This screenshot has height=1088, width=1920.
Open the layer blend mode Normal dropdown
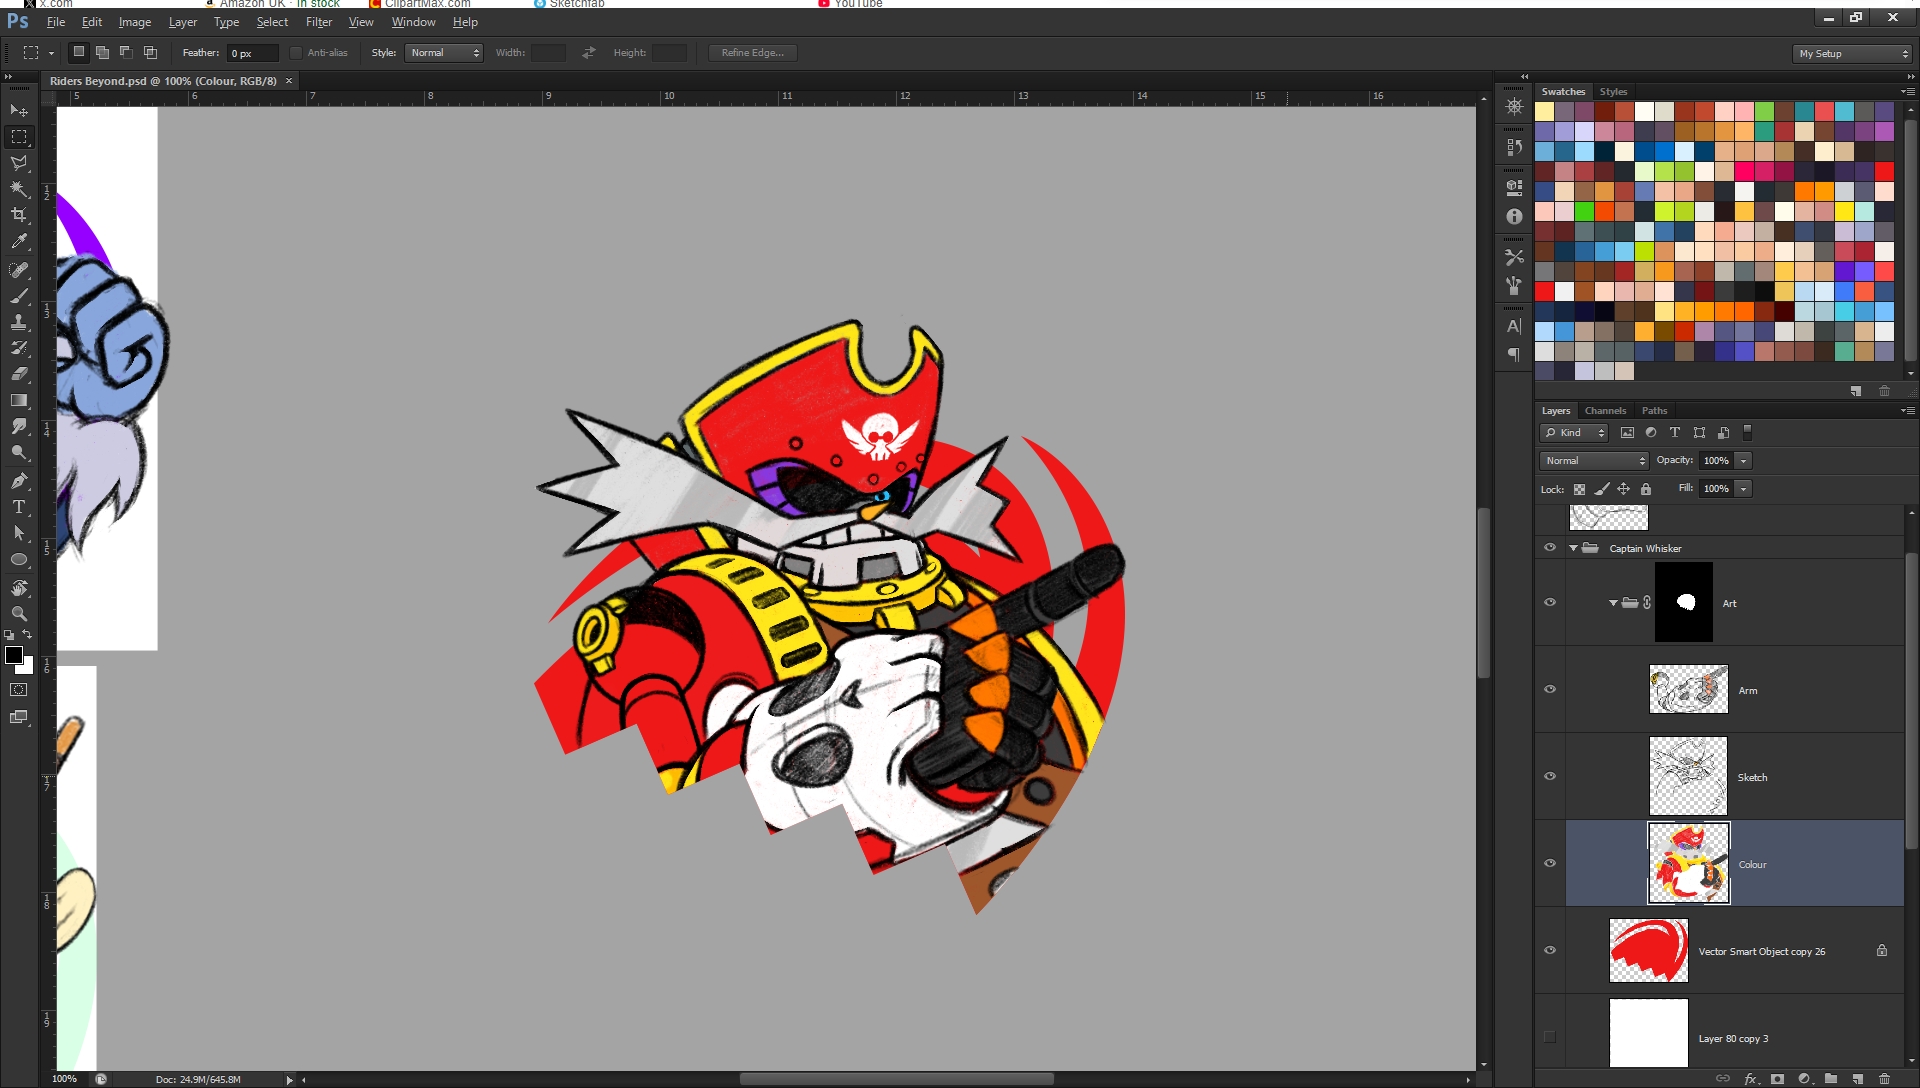click(1594, 461)
